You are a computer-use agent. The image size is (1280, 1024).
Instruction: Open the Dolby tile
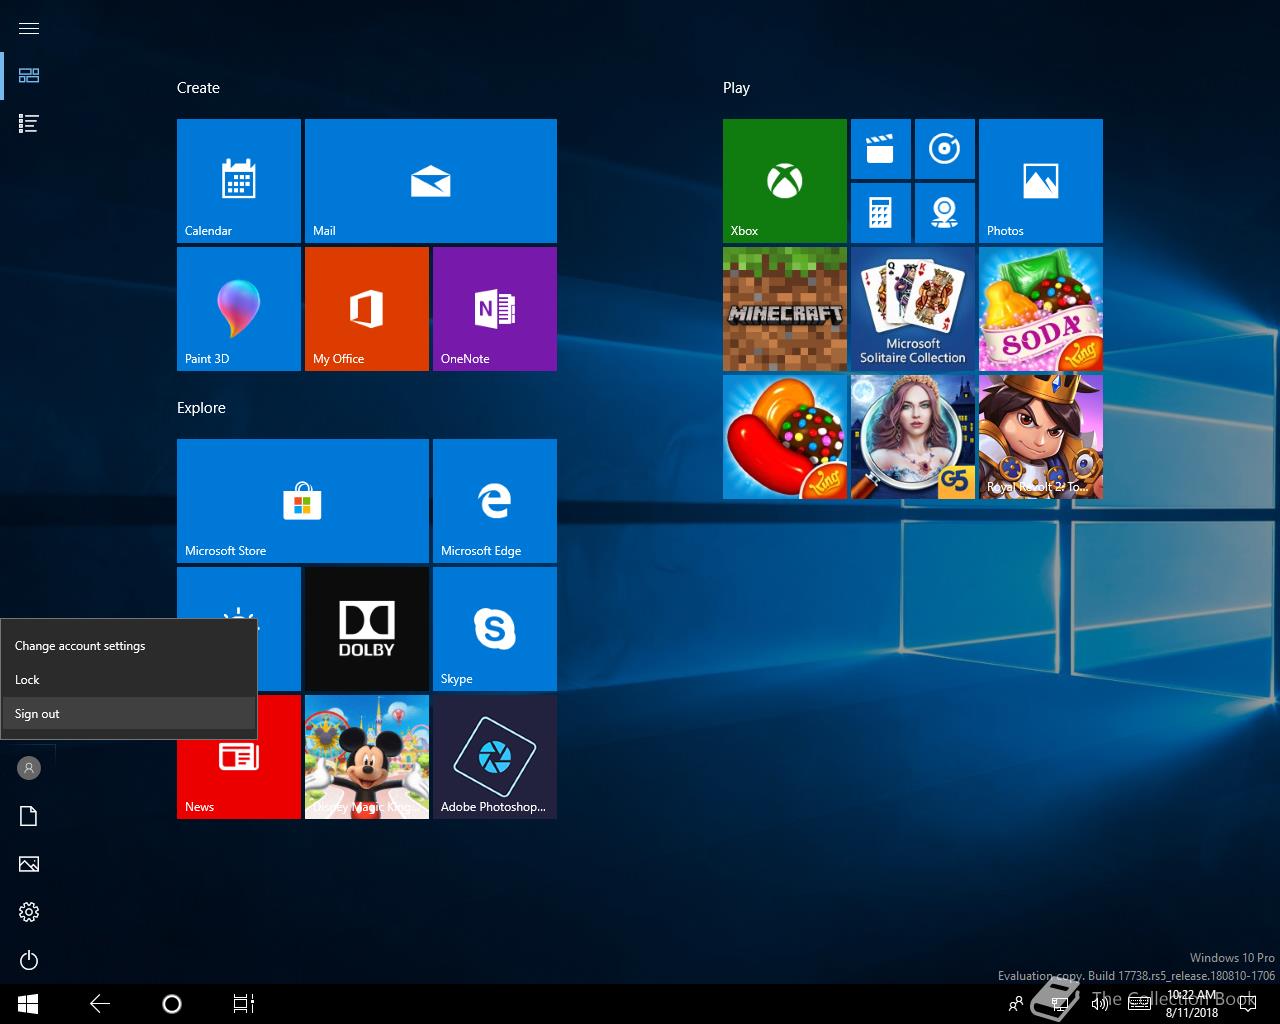[x=367, y=629]
